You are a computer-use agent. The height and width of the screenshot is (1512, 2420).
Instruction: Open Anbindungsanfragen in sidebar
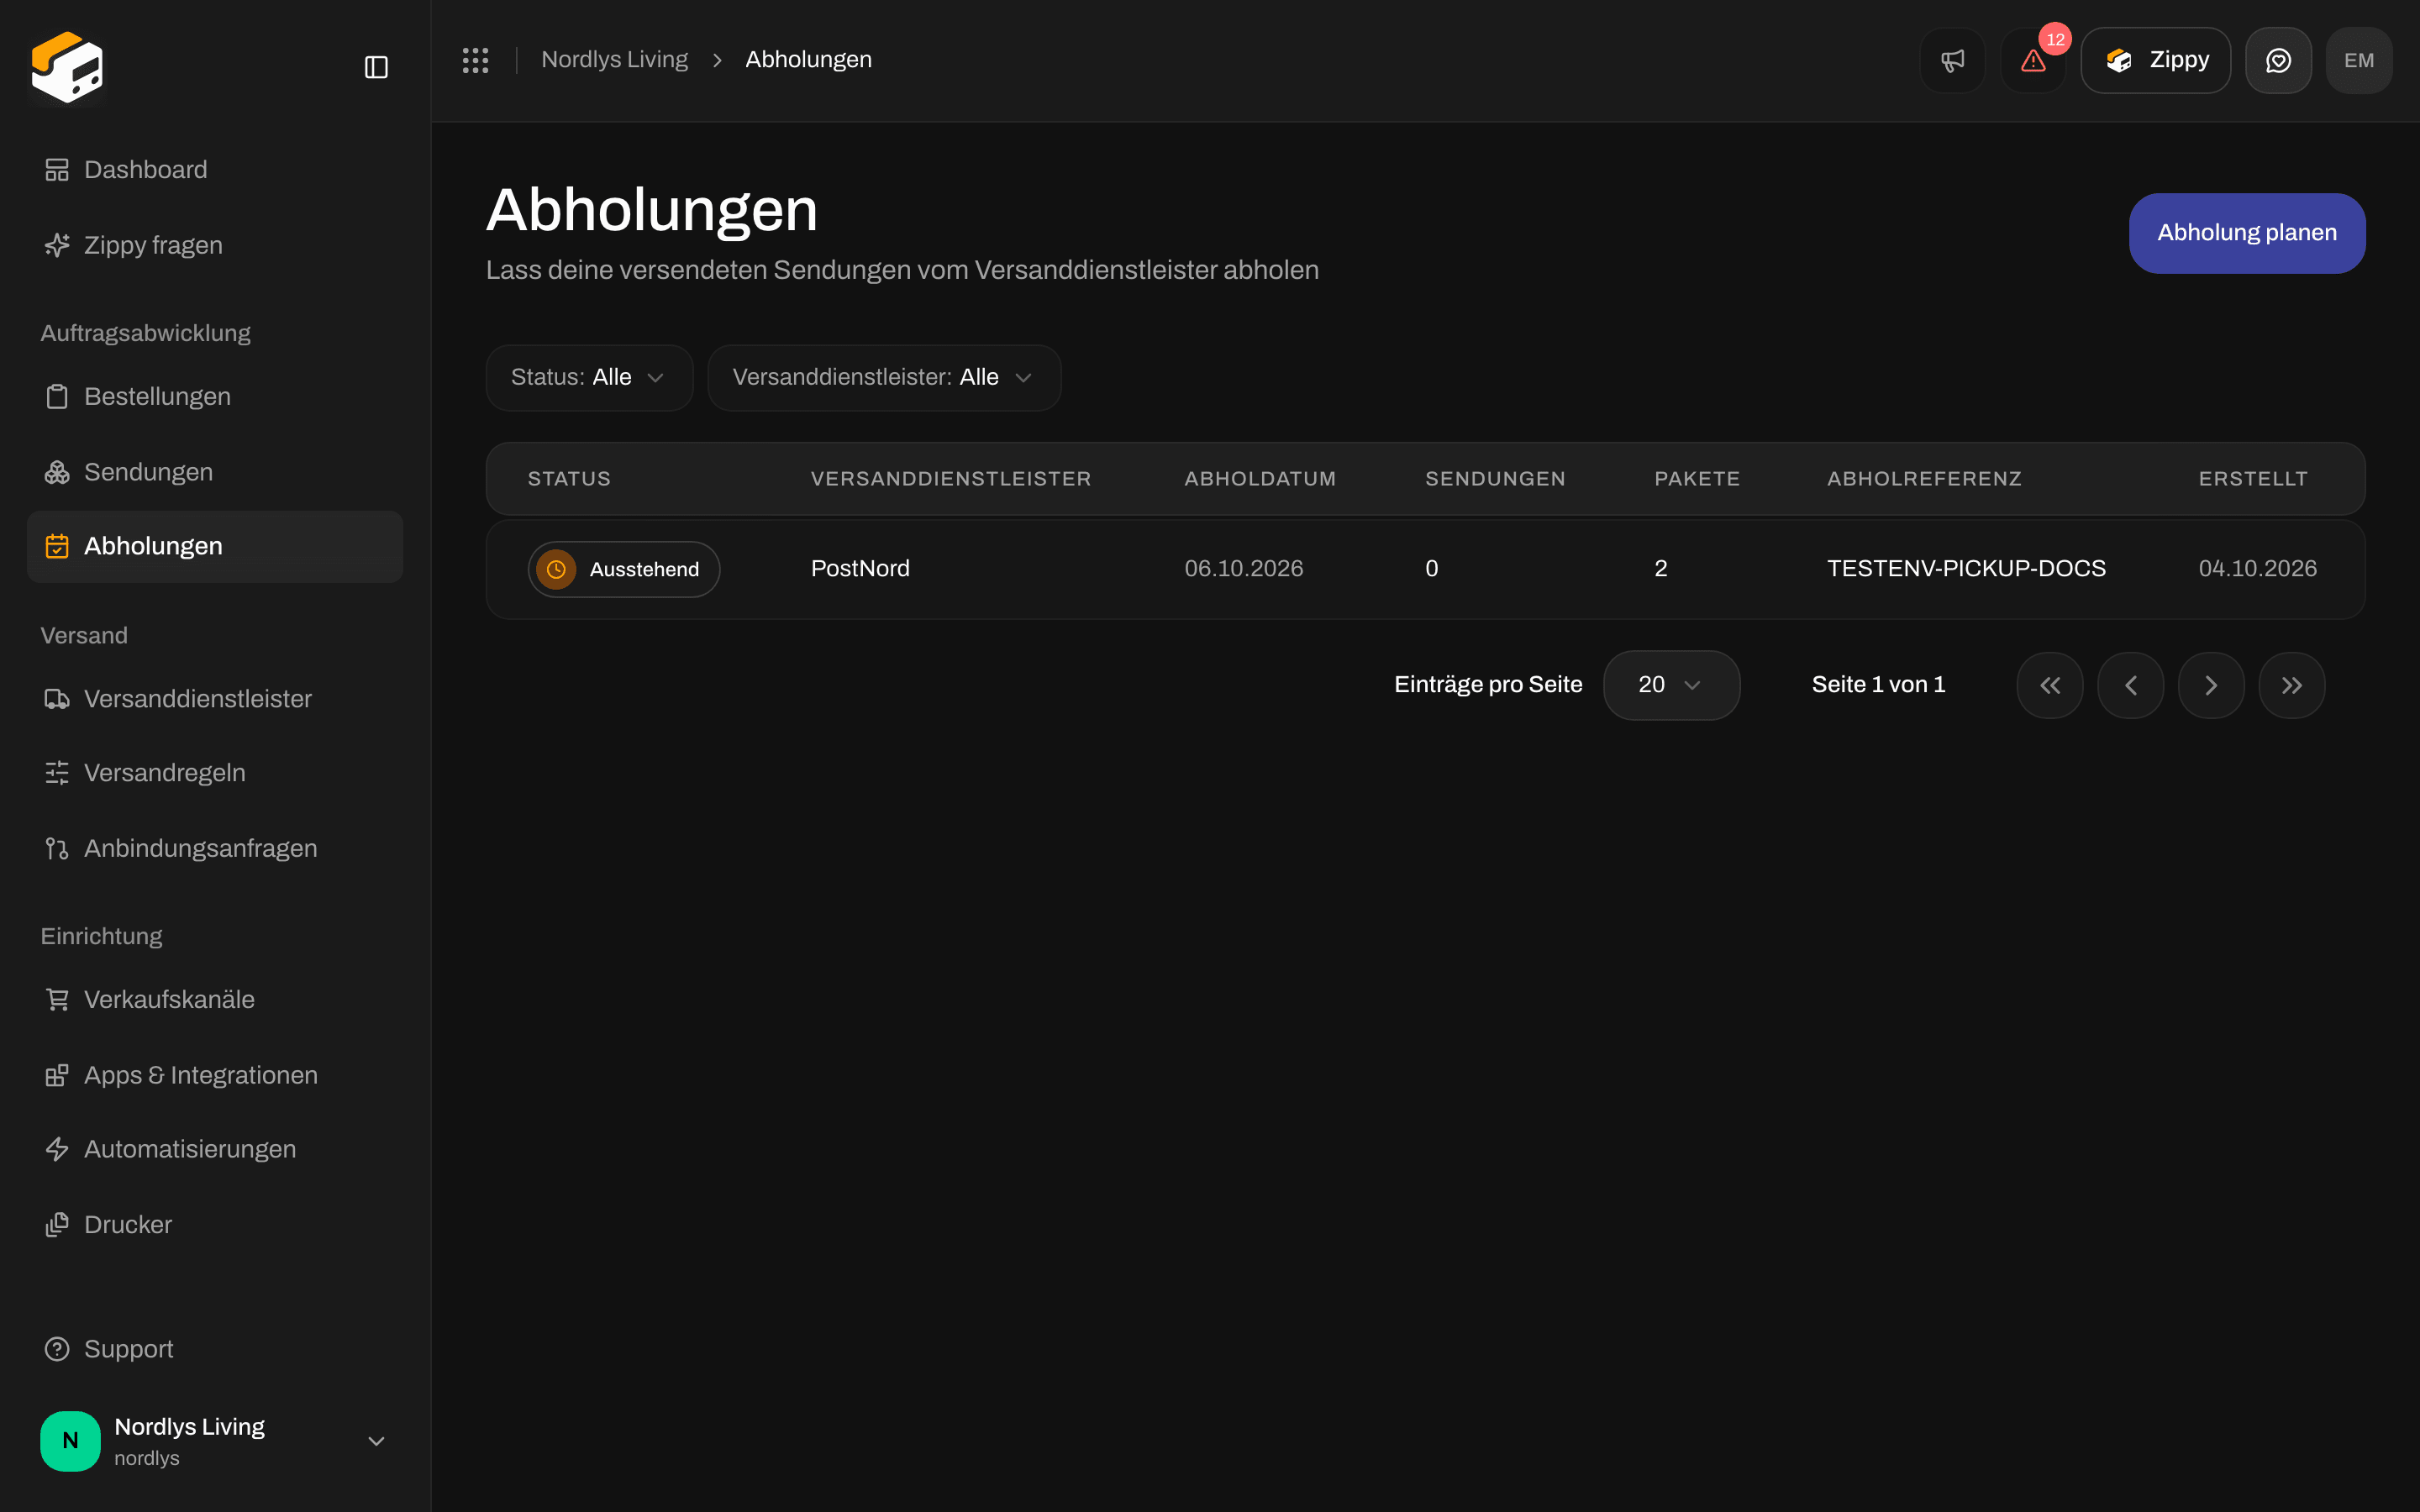[215, 848]
